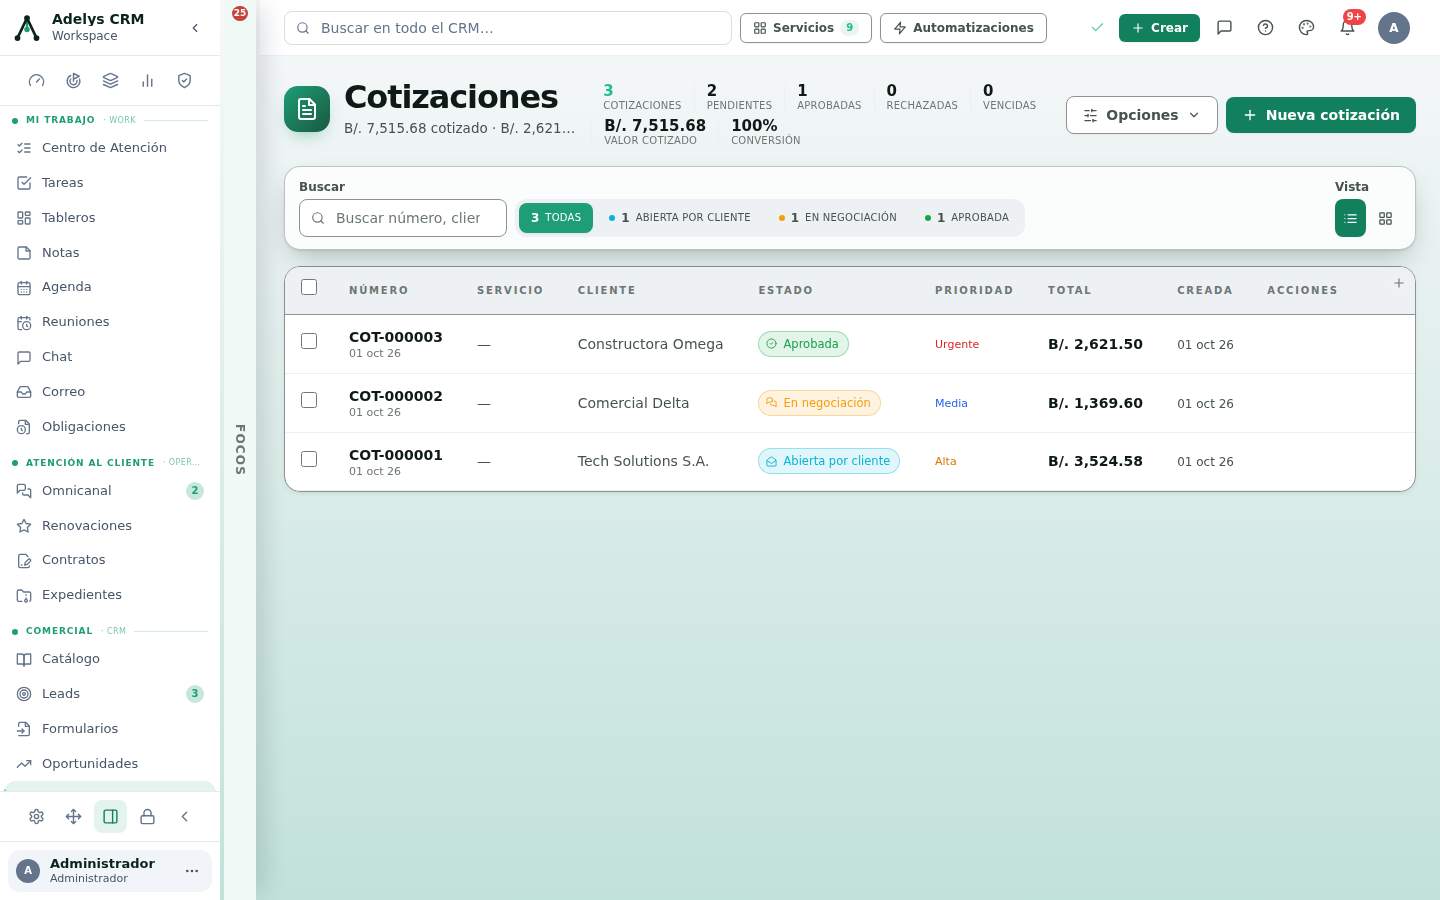Click the move arrows icon at sidebar bottom

[74, 817]
